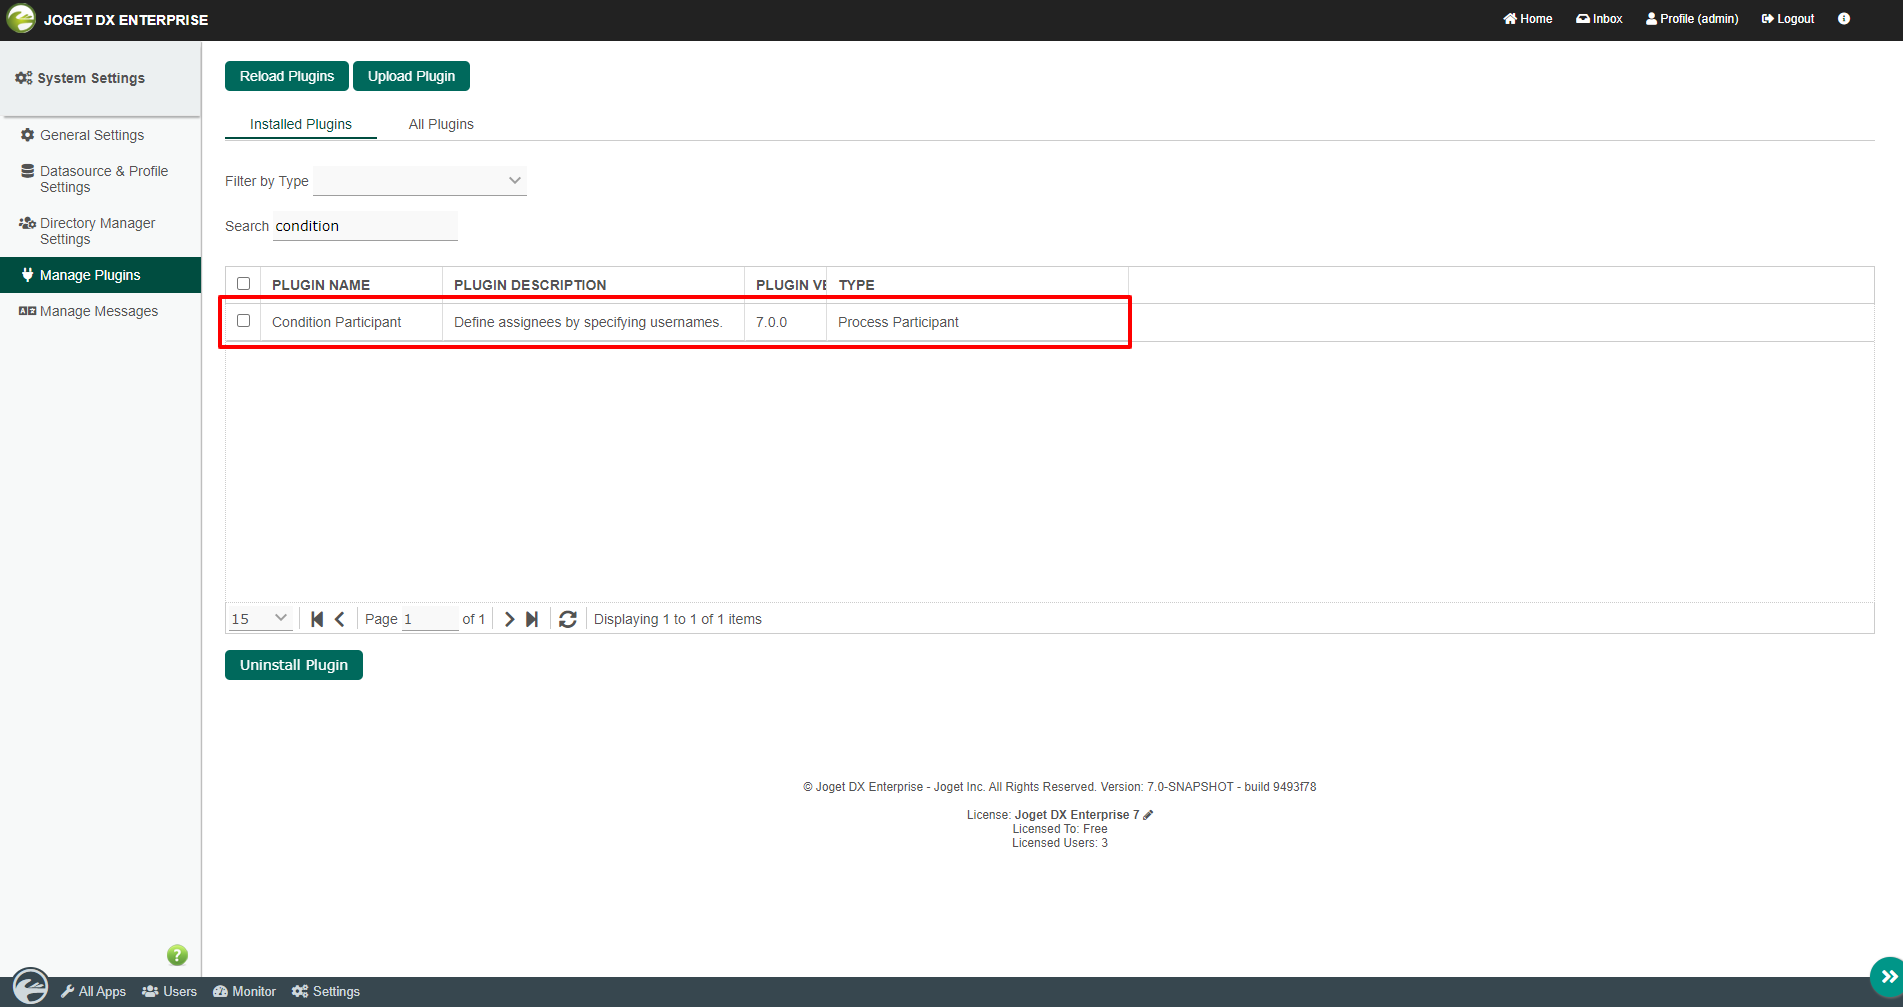This screenshot has height=1007, width=1903.
Task: Go to first page of plugin list
Action: (x=317, y=619)
